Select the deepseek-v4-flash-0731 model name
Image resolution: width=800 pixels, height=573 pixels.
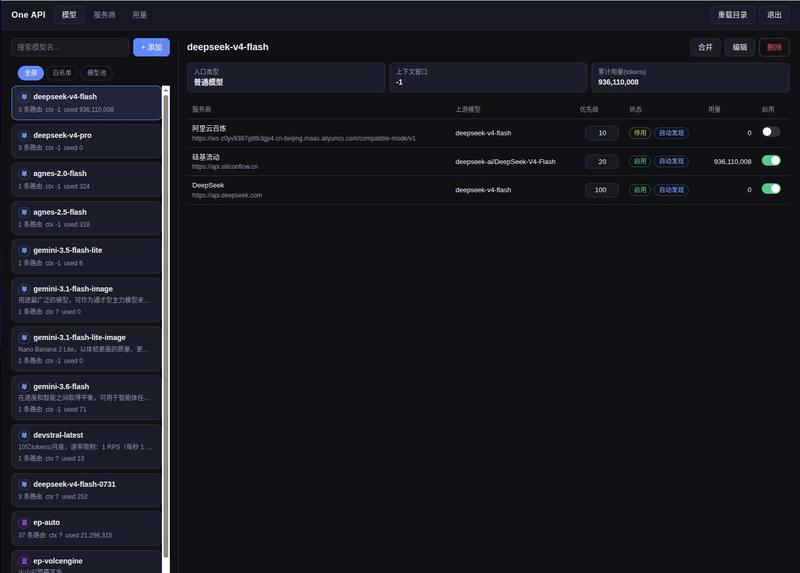pos(74,484)
